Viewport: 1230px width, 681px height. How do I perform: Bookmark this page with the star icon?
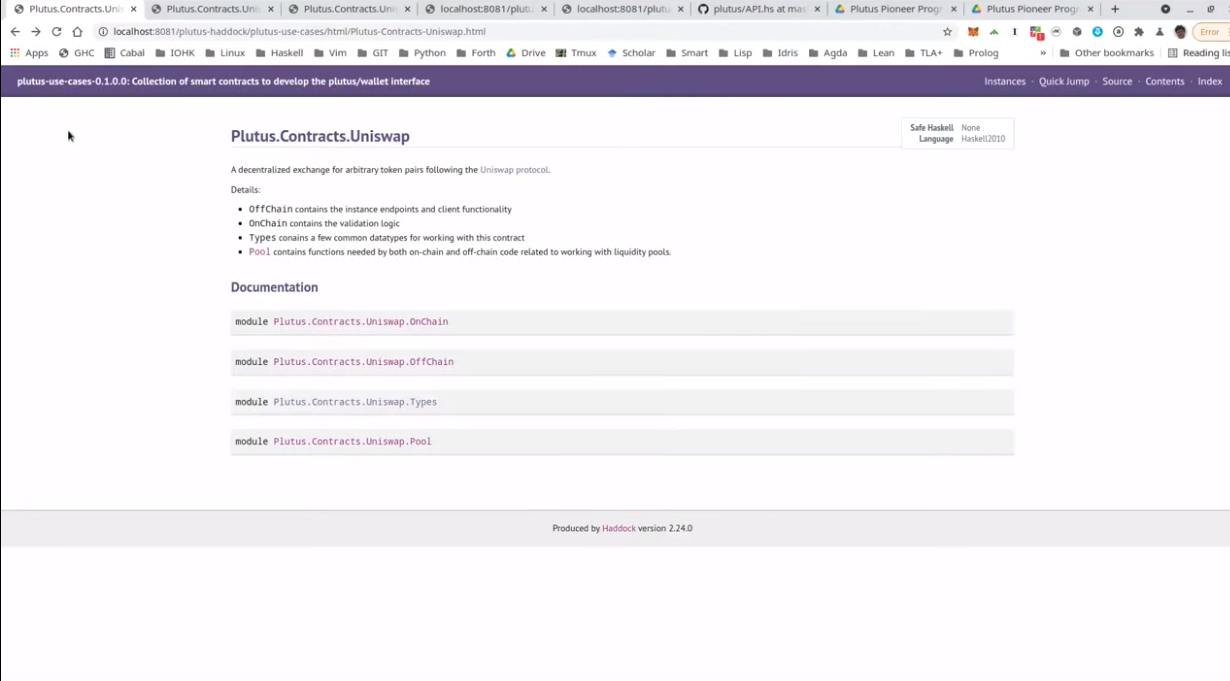coord(947,32)
